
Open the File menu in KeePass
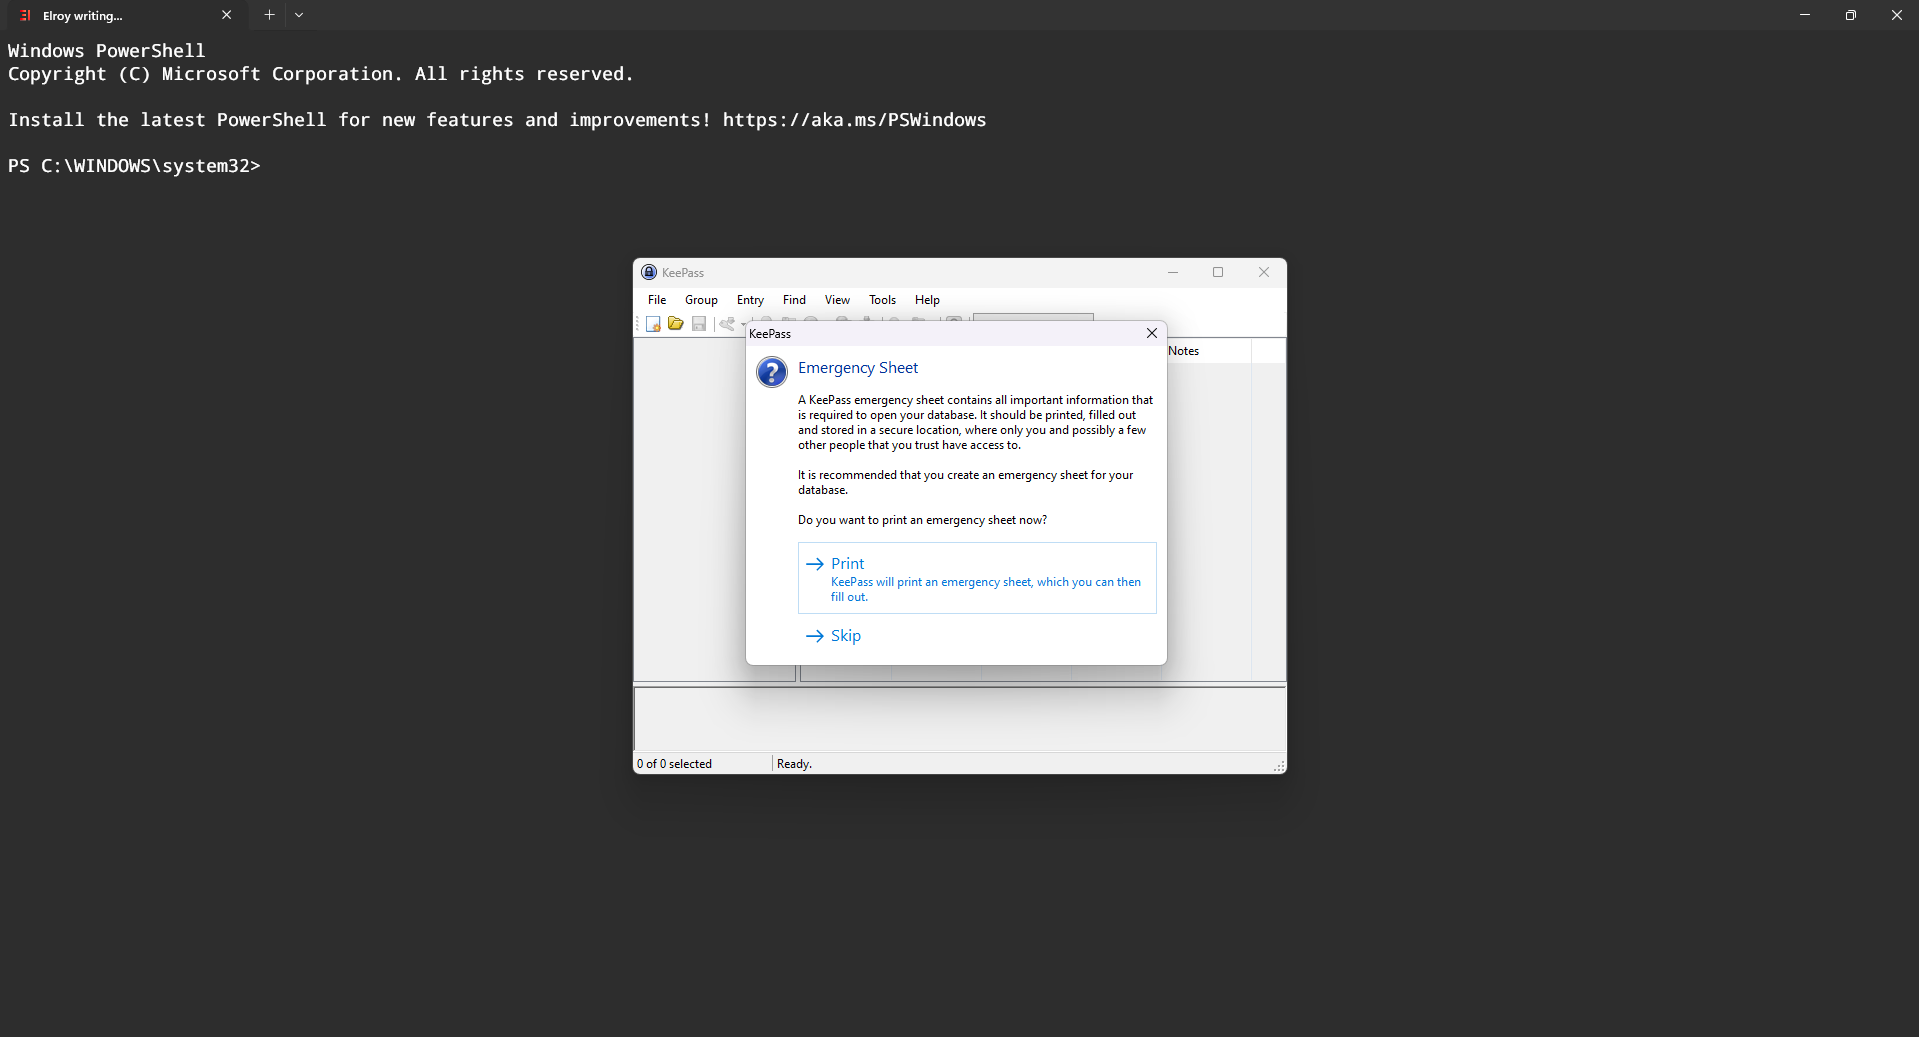point(657,300)
